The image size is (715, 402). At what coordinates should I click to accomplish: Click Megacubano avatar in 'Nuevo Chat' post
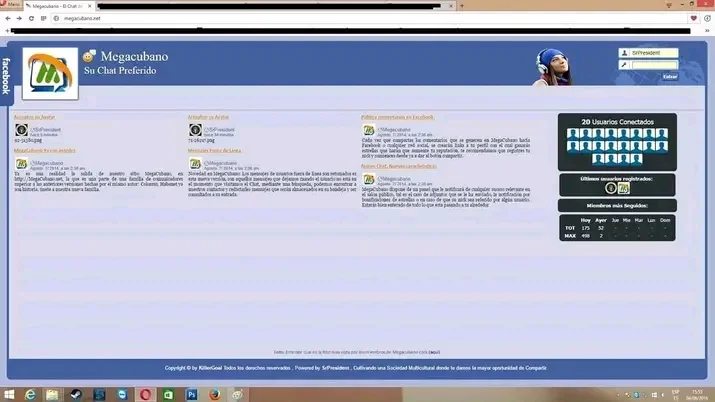click(368, 179)
